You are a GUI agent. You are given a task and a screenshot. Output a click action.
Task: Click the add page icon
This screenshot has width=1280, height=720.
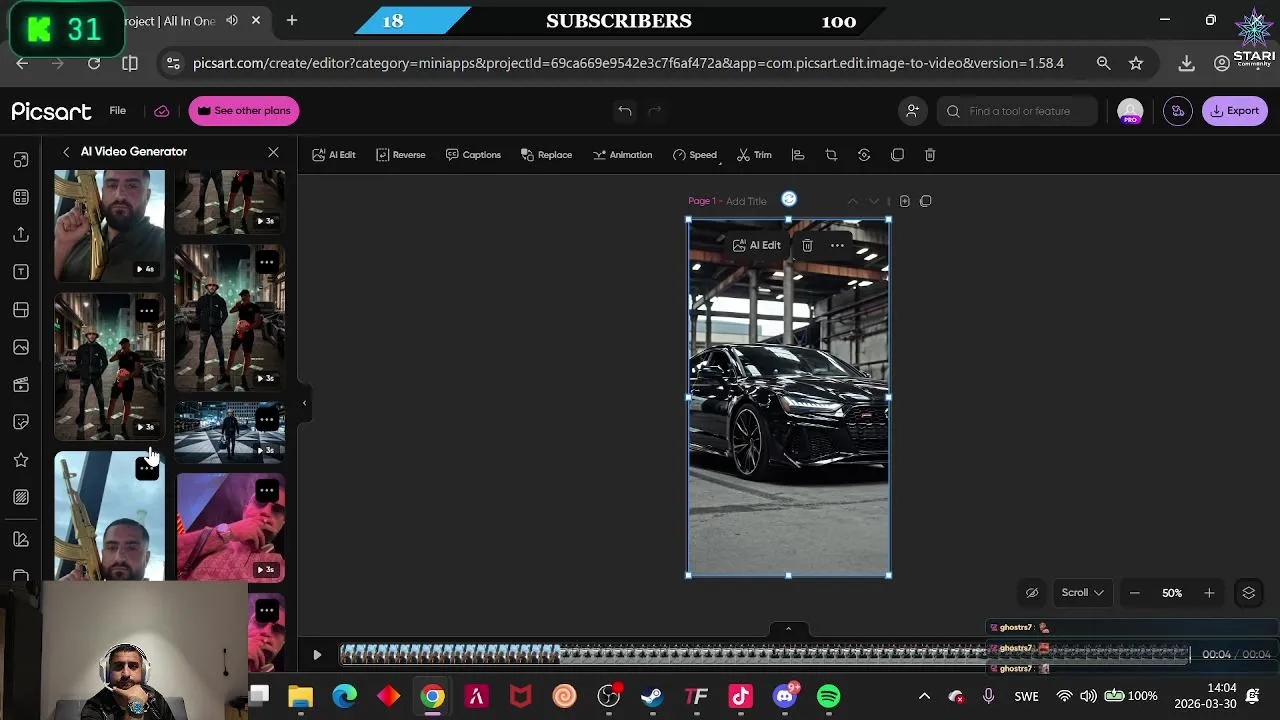[x=904, y=201]
